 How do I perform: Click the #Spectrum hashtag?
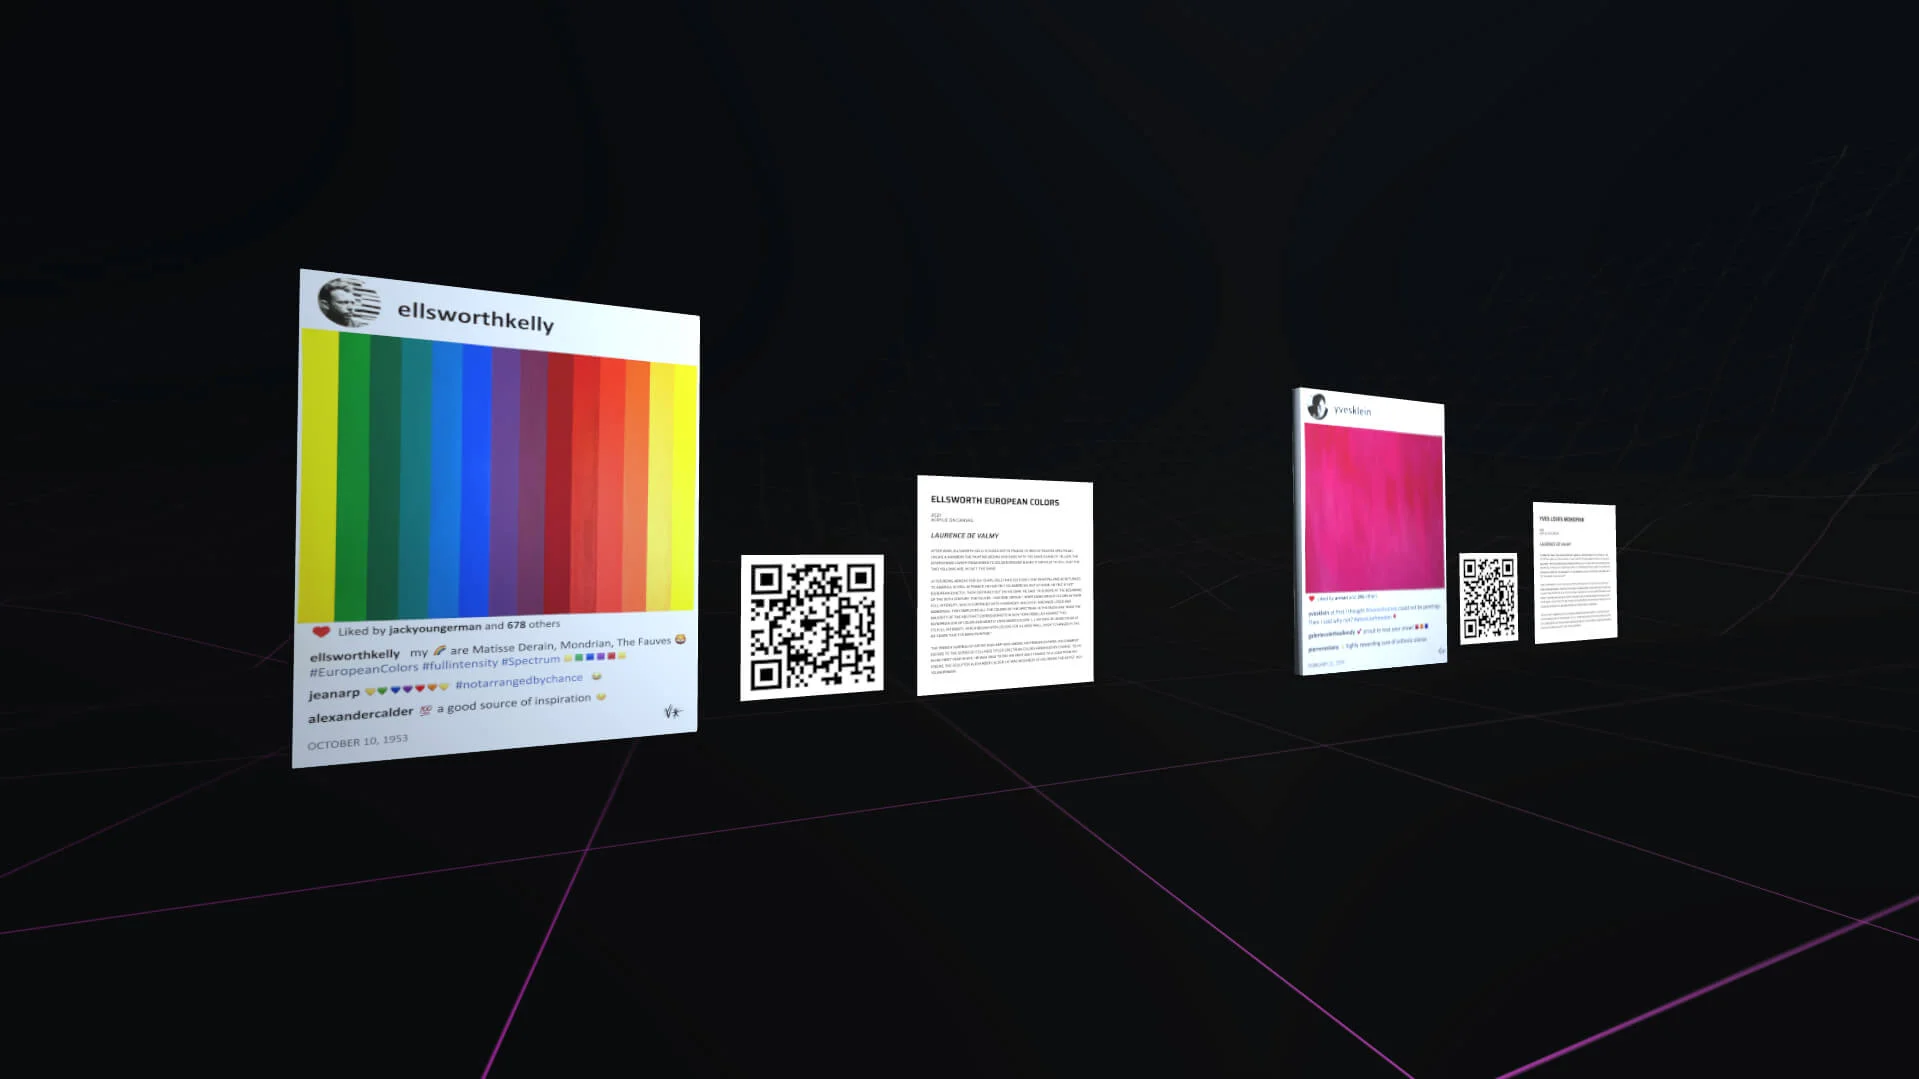pyautogui.click(x=530, y=660)
